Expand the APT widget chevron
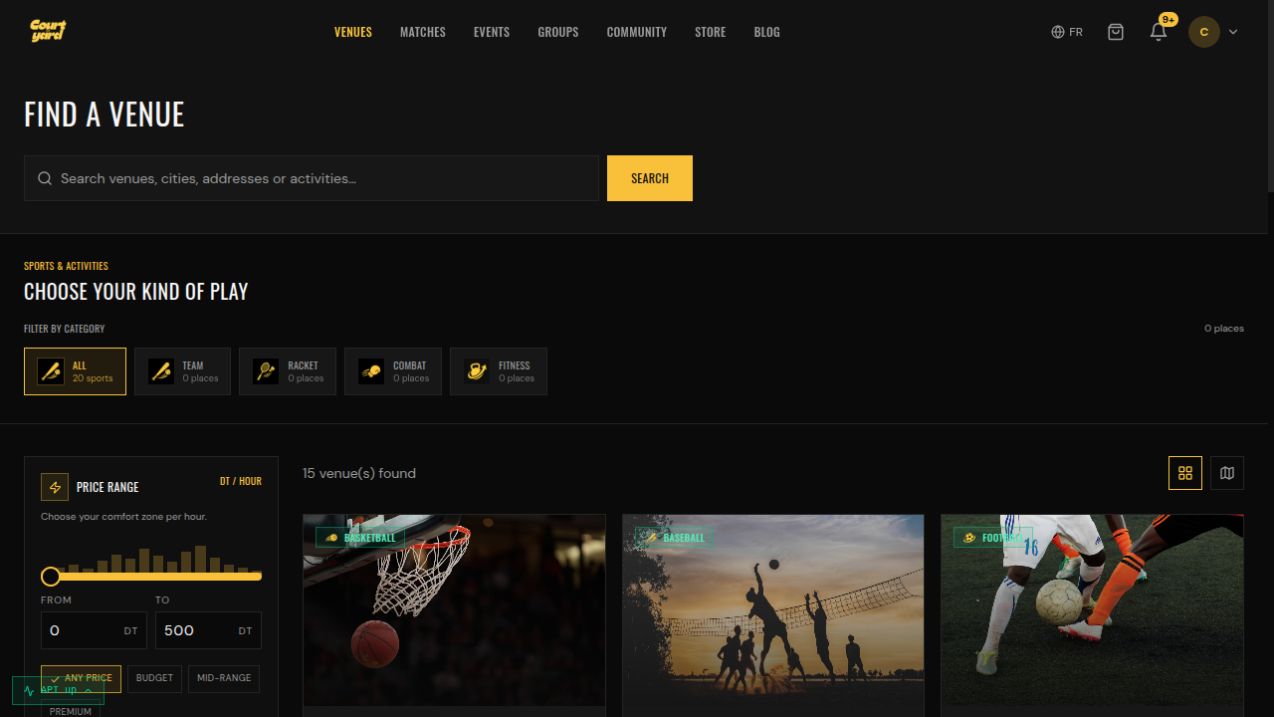This screenshot has height=717, width=1274. click(88, 691)
